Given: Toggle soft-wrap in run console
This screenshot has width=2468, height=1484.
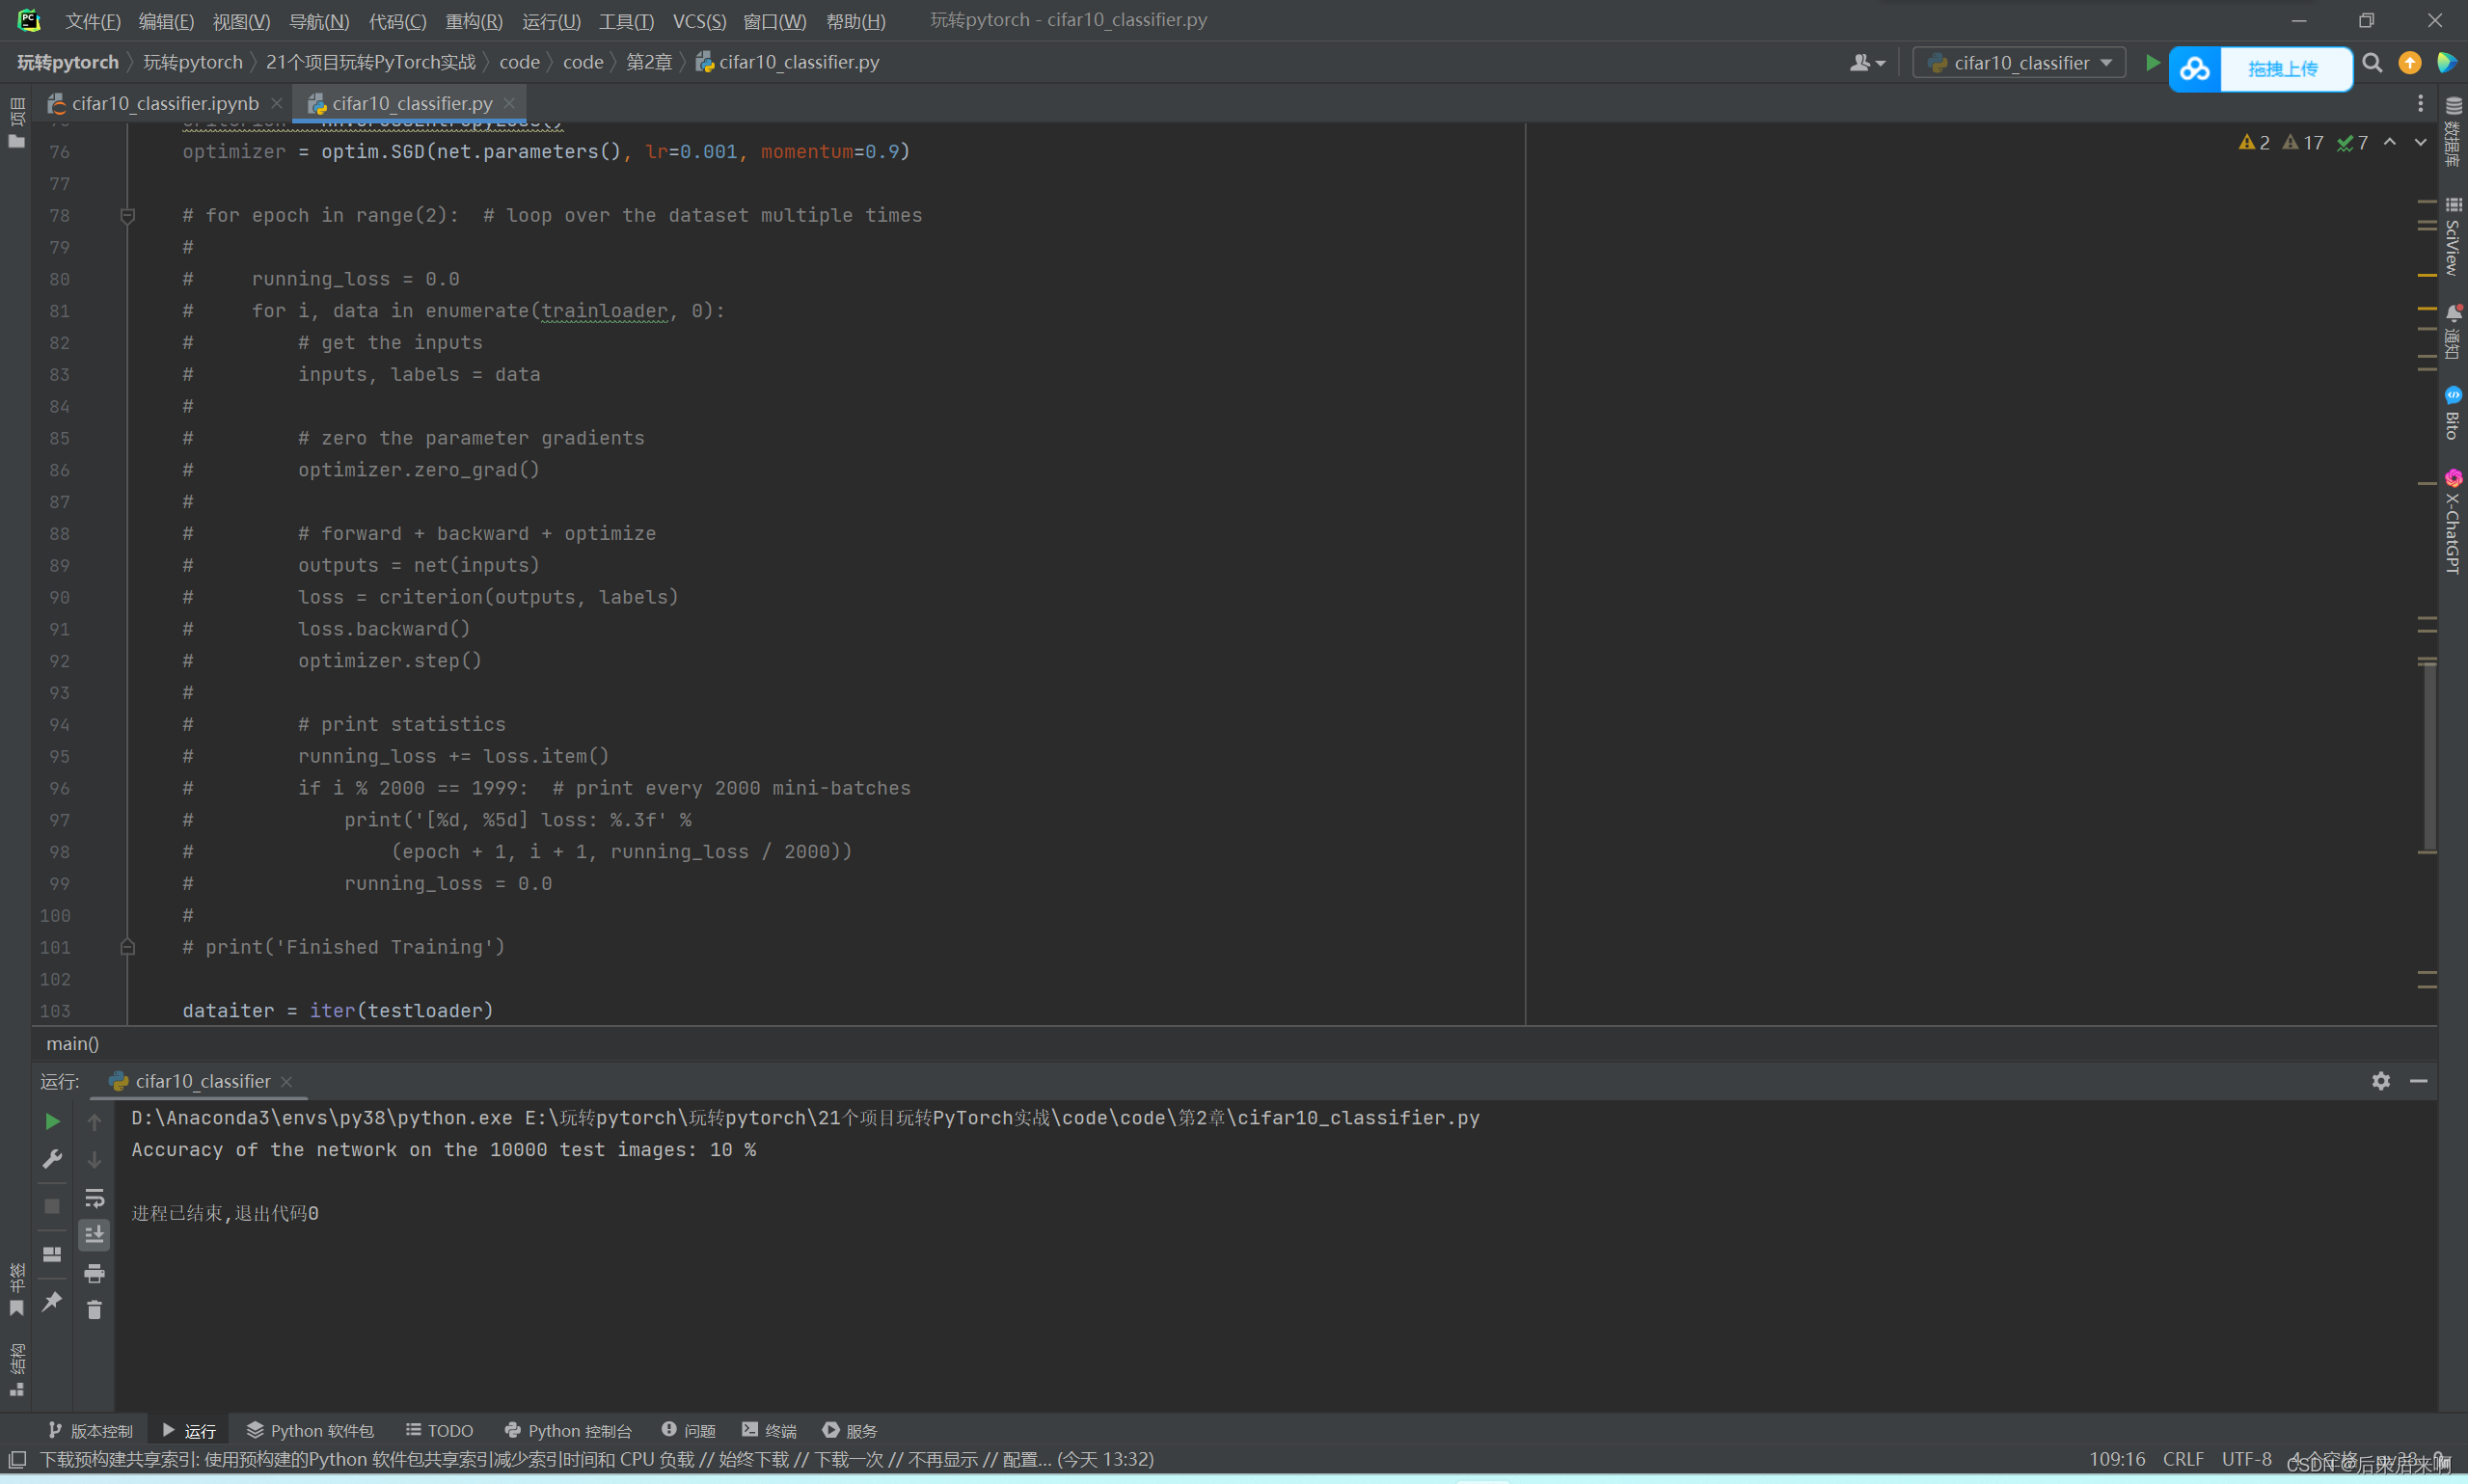Looking at the screenshot, I should [94, 1197].
